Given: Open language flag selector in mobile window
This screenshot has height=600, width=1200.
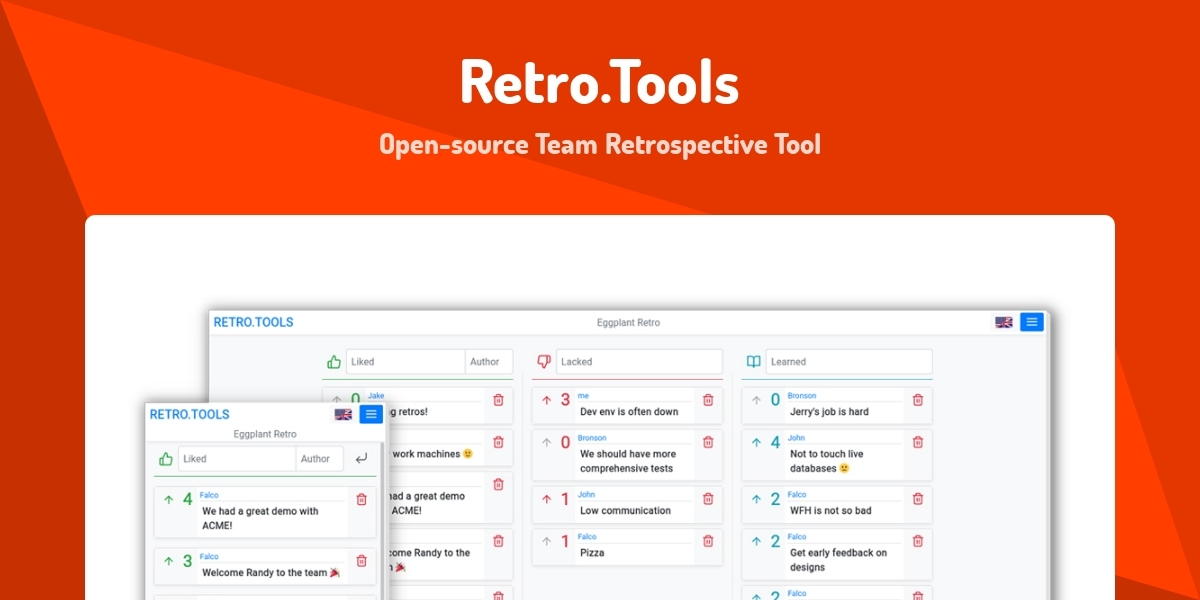Looking at the screenshot, I should point(343,414).
